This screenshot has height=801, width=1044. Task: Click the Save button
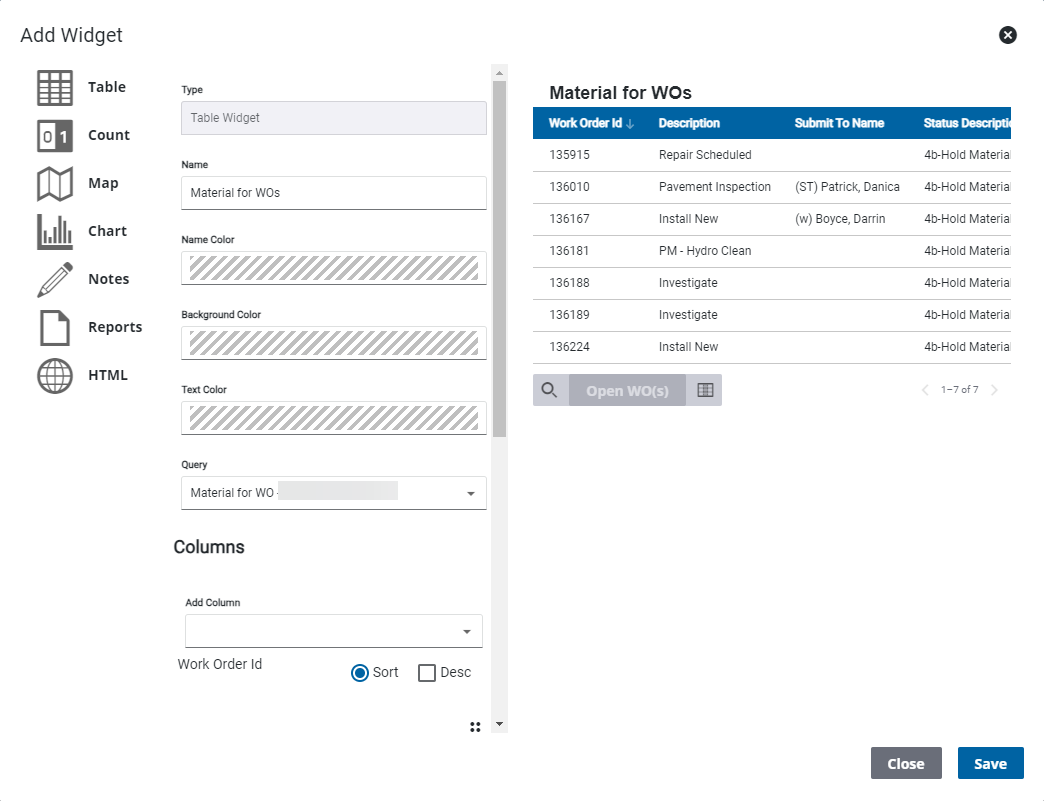point(990,763)
